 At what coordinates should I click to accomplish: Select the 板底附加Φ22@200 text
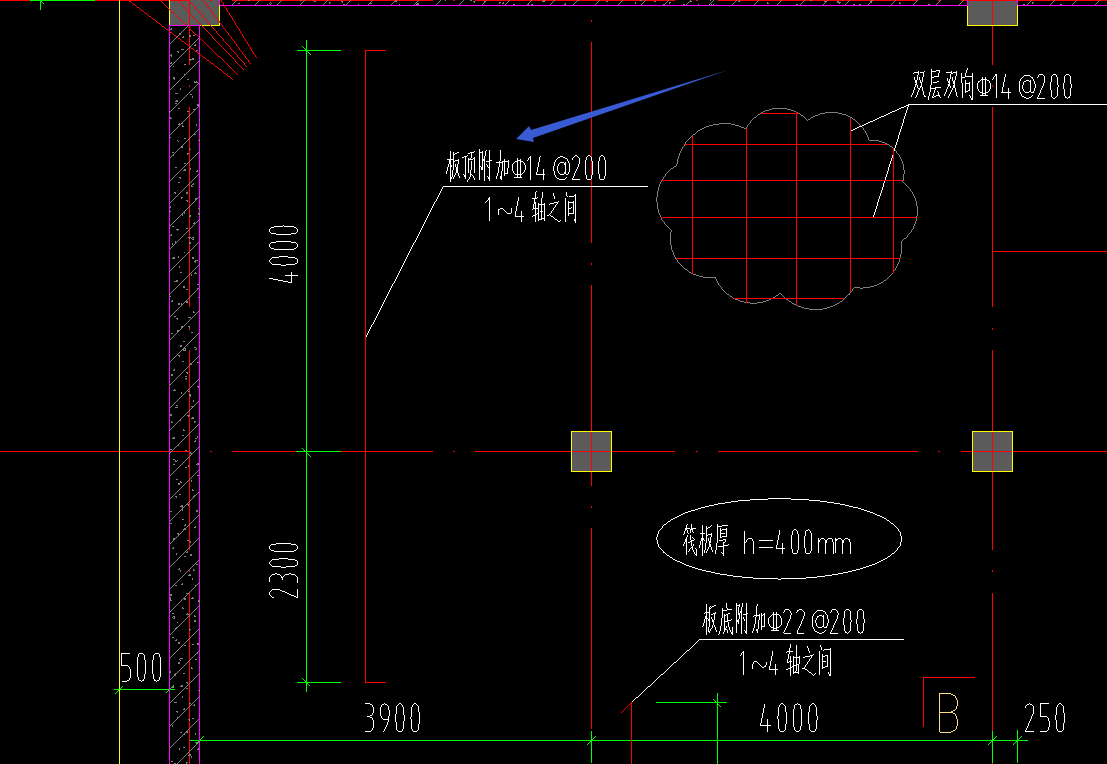784,621
